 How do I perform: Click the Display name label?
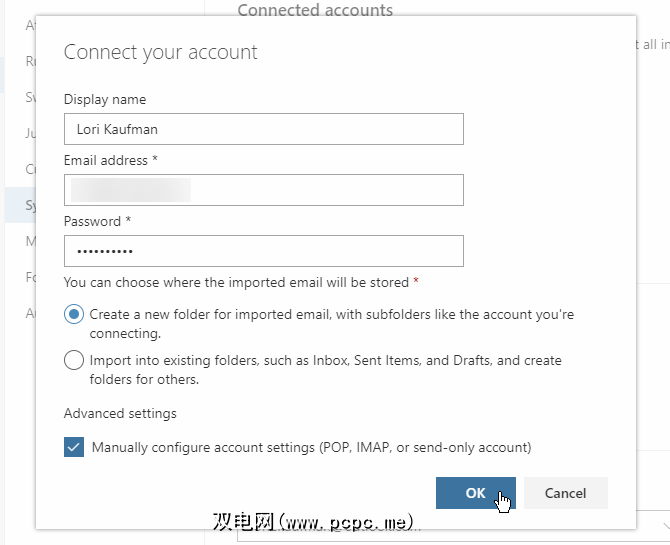point(105,99)
